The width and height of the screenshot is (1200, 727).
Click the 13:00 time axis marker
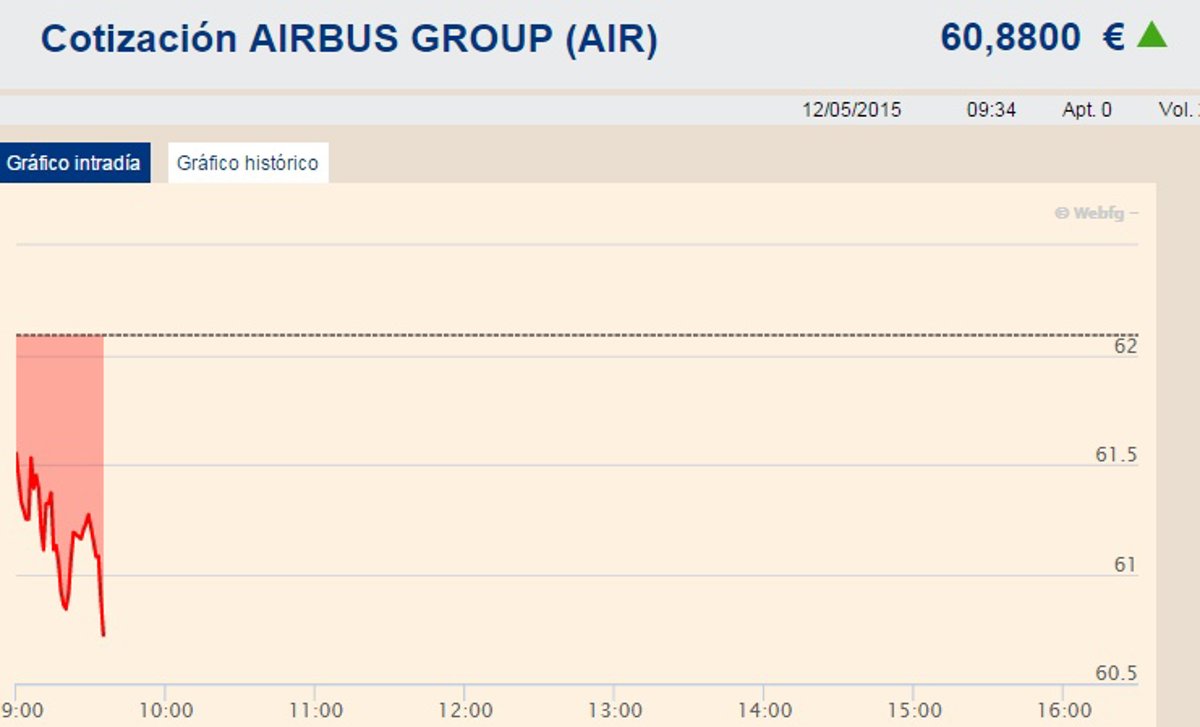(614, 711)
